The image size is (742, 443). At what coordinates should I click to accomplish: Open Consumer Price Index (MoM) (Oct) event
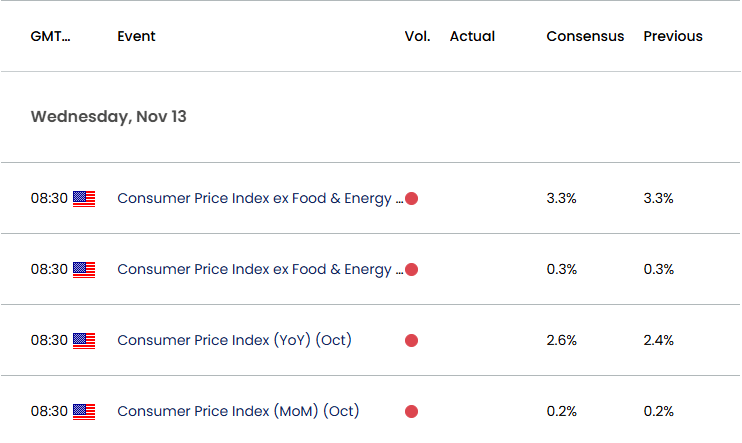[x=238, y=411]
